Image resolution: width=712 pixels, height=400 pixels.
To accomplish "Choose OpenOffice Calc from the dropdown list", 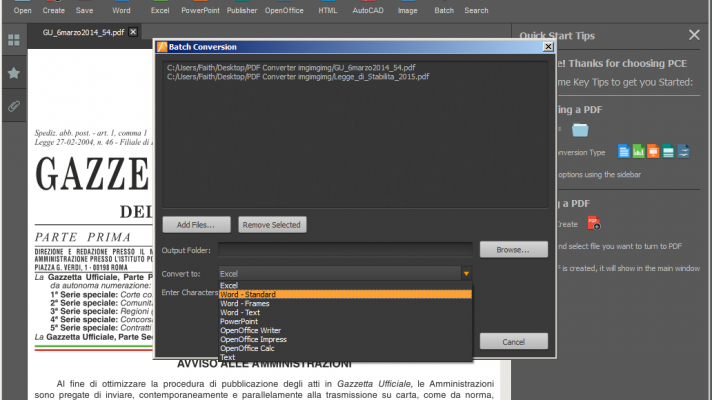I will click(345, 348).
